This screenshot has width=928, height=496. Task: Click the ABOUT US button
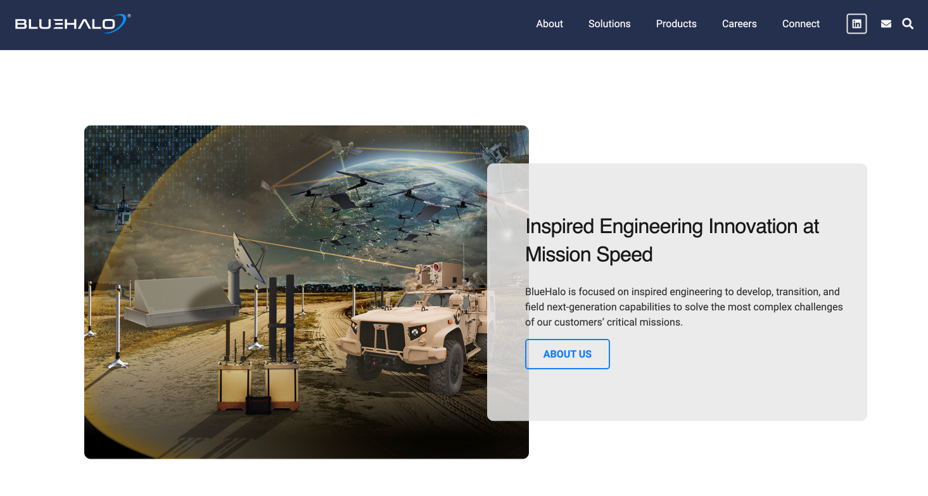(567, 354)
